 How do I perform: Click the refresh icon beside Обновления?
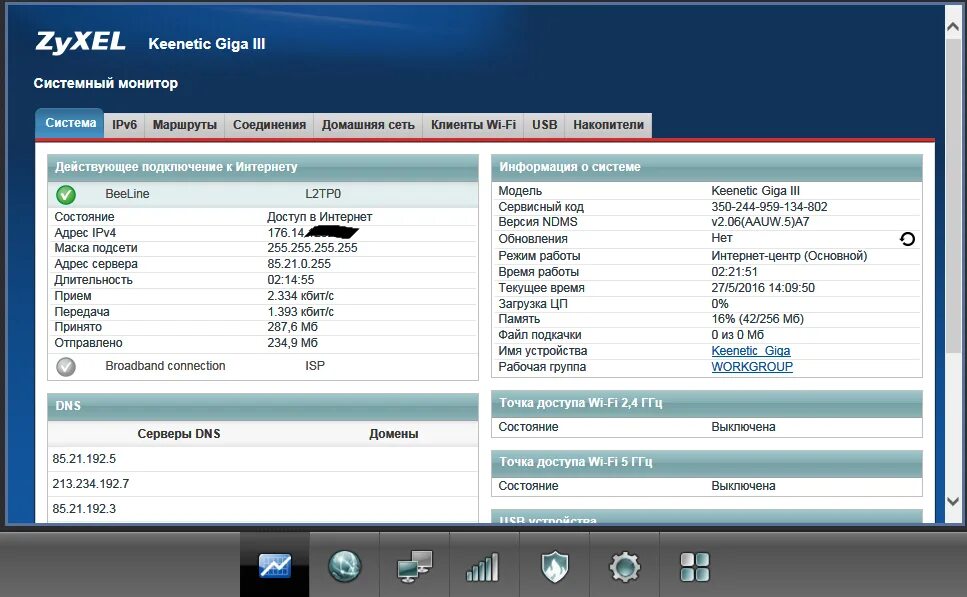coord(907,239)
